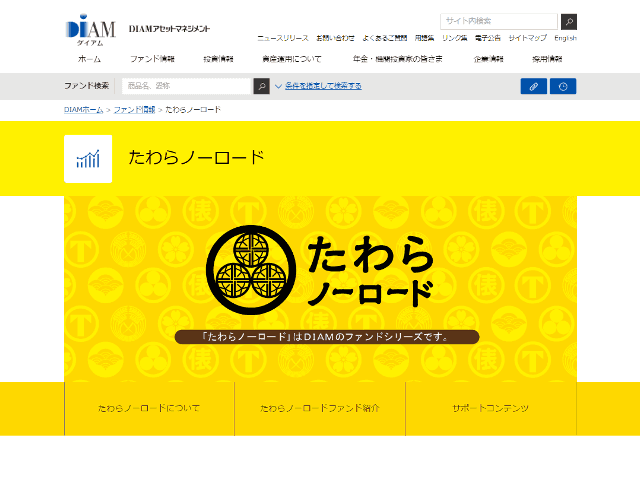Focus the サイト内検索 input field
This screenshot has width=640, height=480.
(499, 21)
